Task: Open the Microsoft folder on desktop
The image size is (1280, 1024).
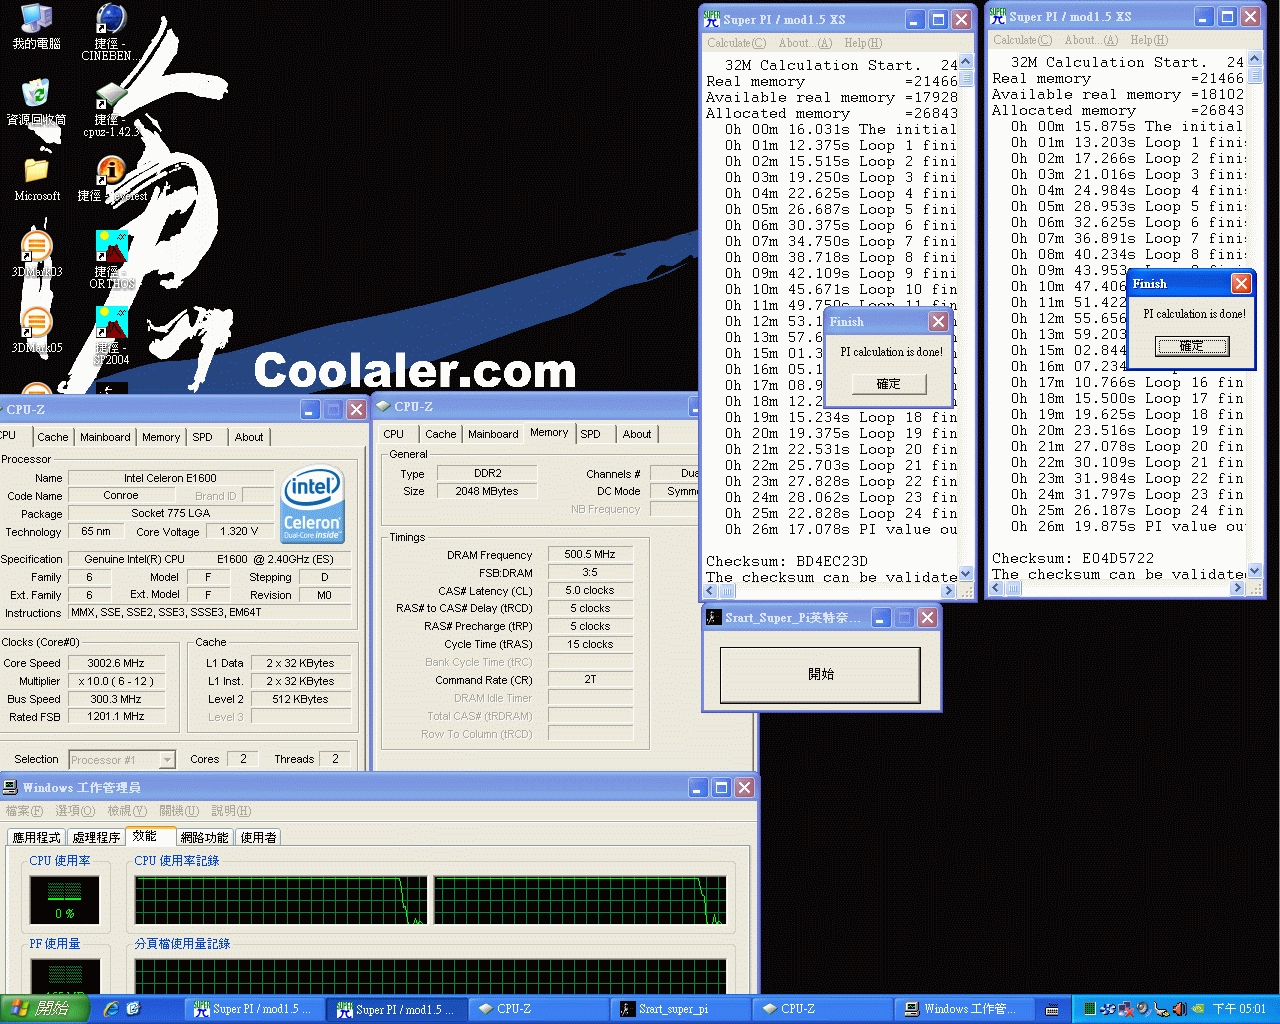Action: tap(37, 170)
